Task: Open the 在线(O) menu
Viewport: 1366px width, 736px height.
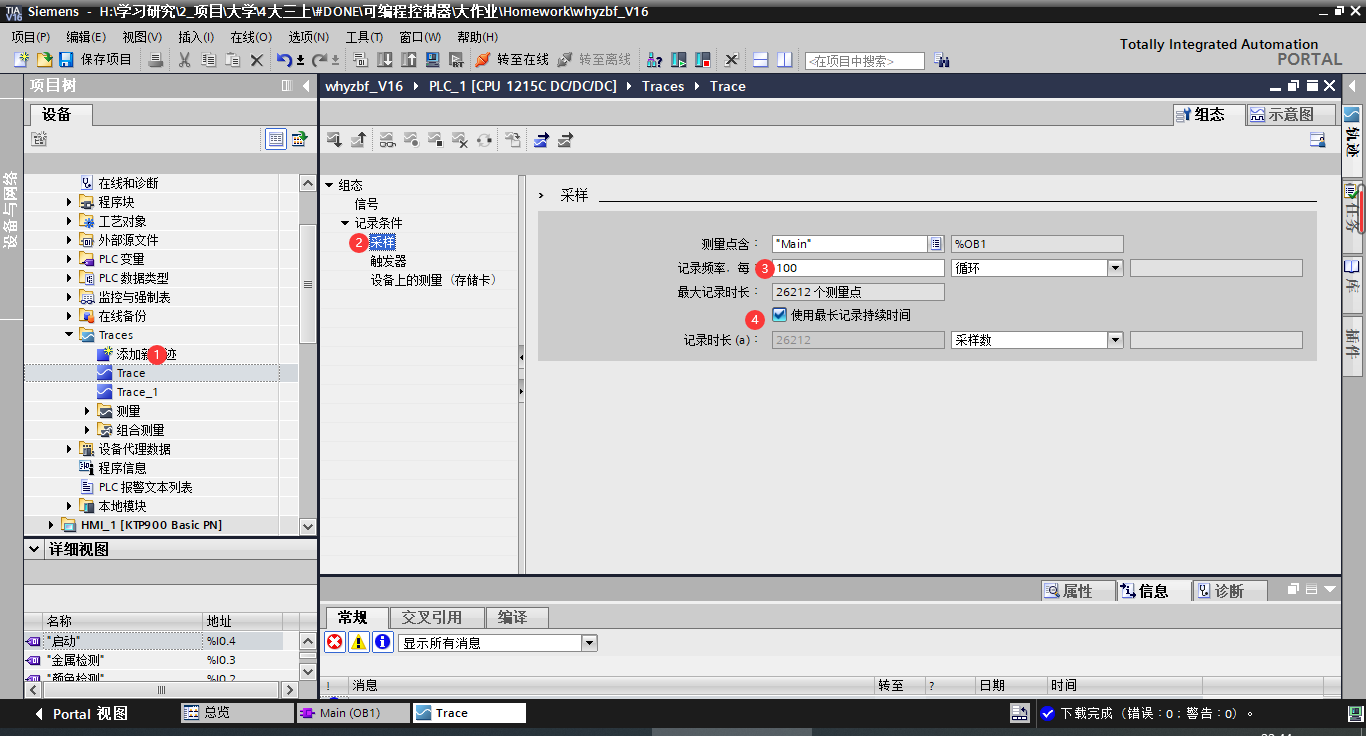Action: coord(251,37)
